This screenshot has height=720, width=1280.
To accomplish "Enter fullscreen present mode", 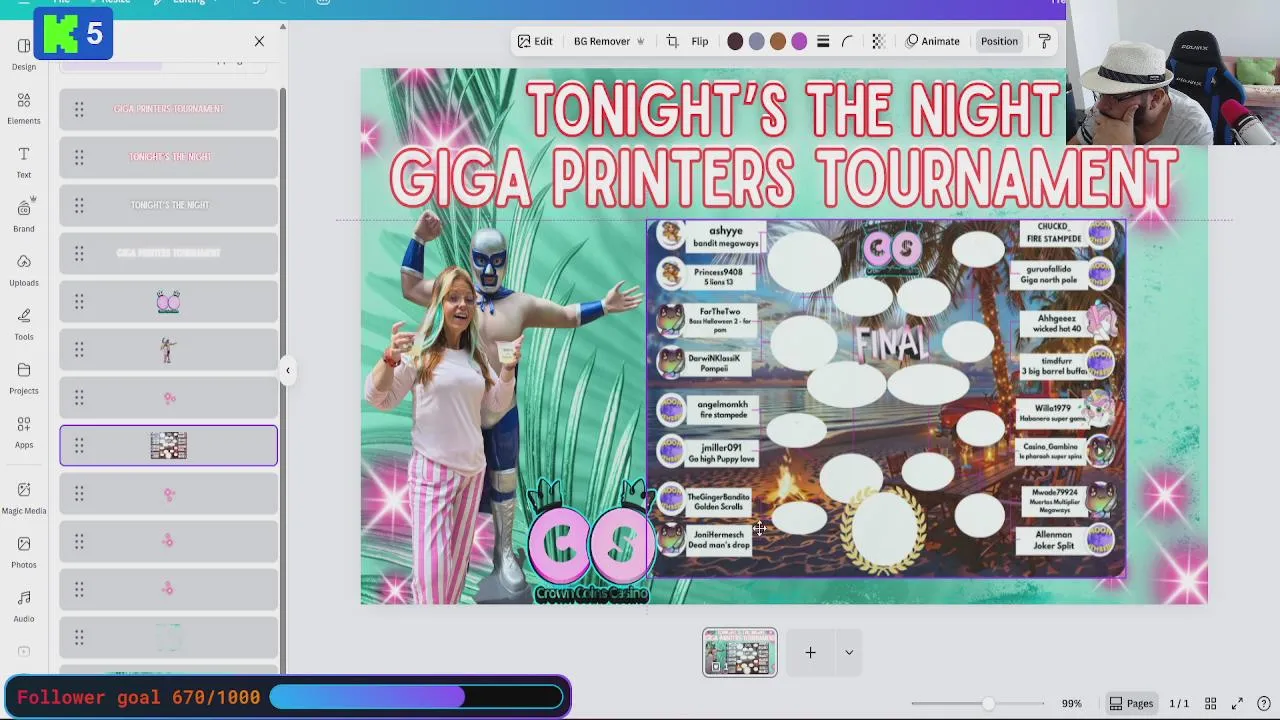I will 1237,703.
